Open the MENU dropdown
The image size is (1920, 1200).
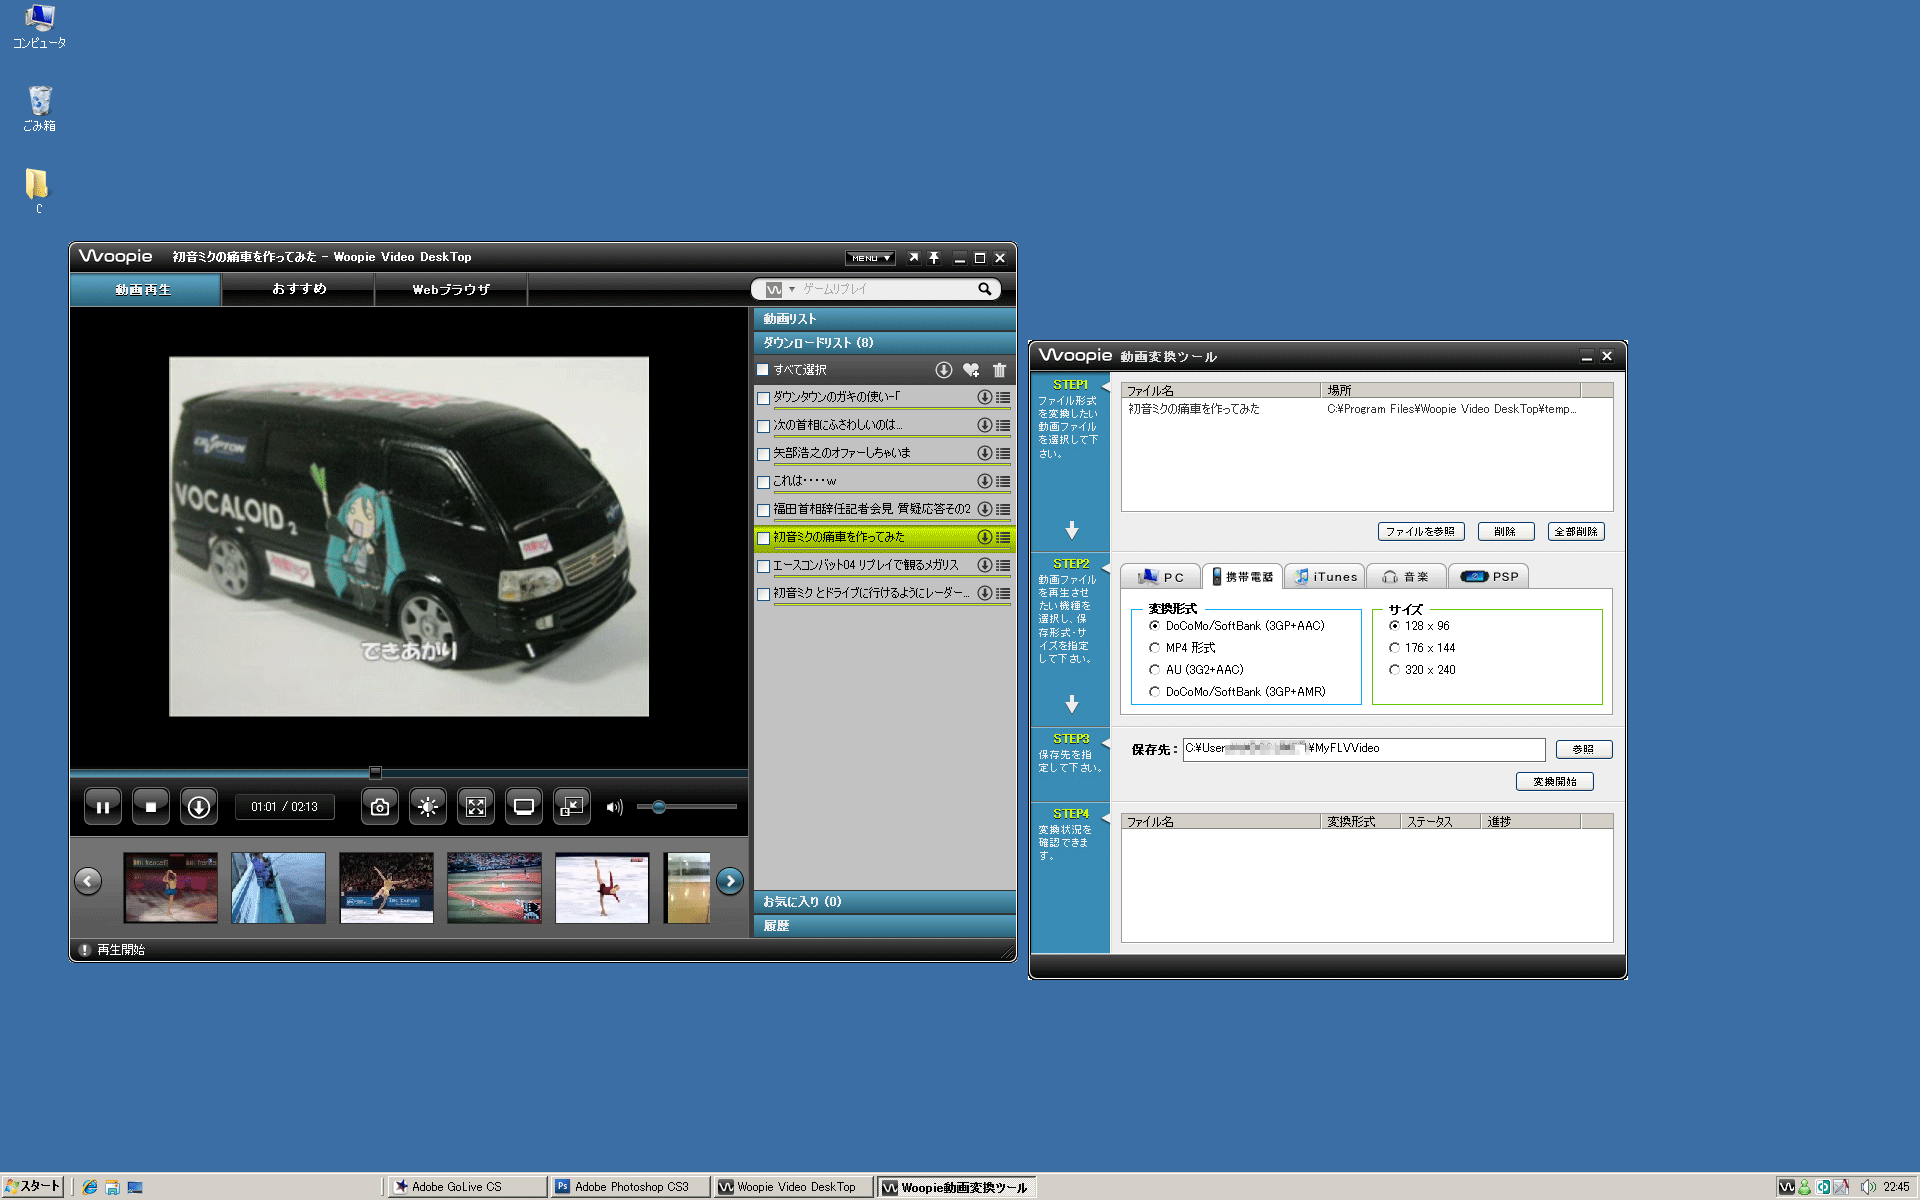click(870, 258)
